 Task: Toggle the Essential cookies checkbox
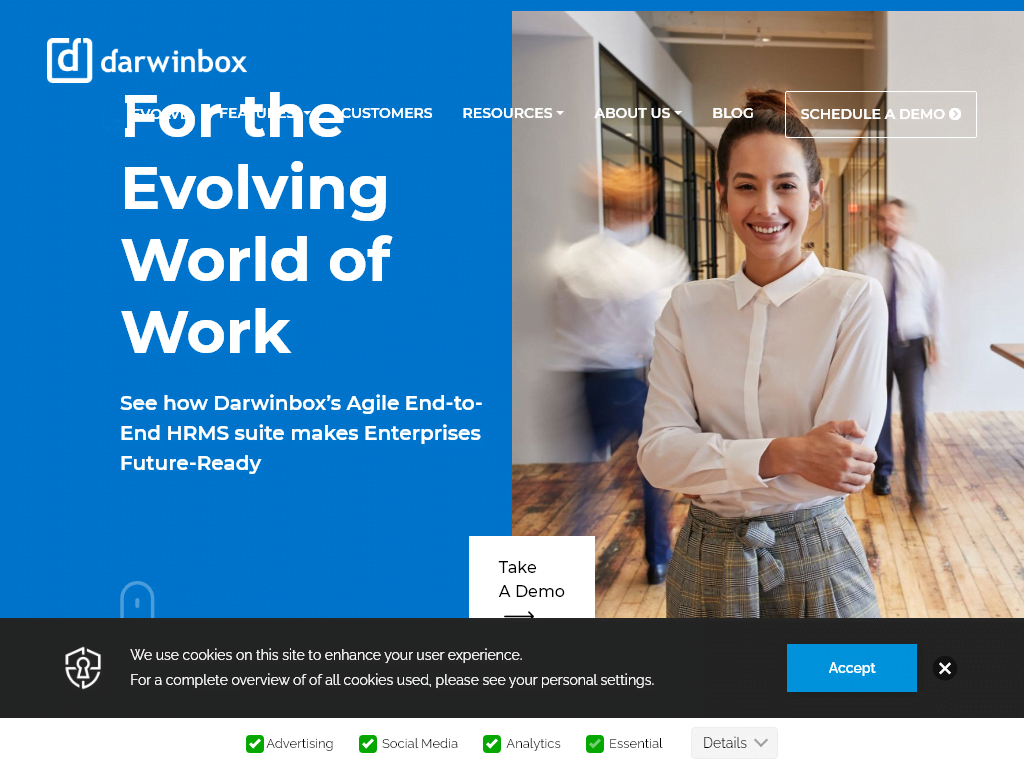(x=595, y=744)
